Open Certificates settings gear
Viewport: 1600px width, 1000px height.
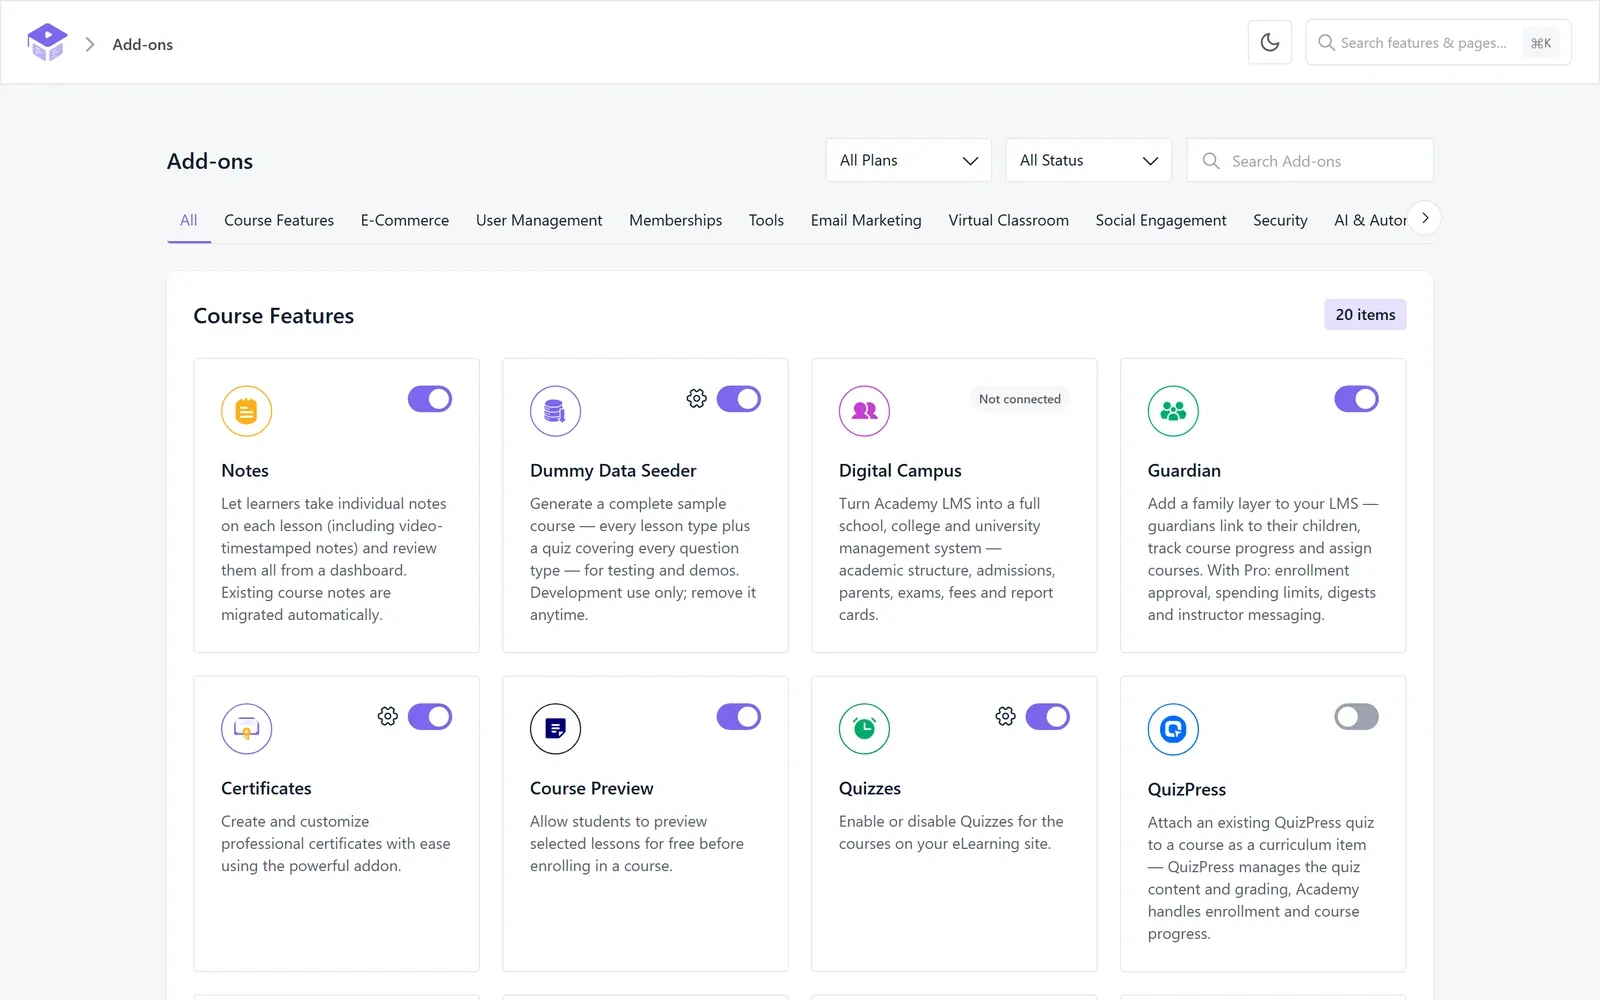point(388,717)
